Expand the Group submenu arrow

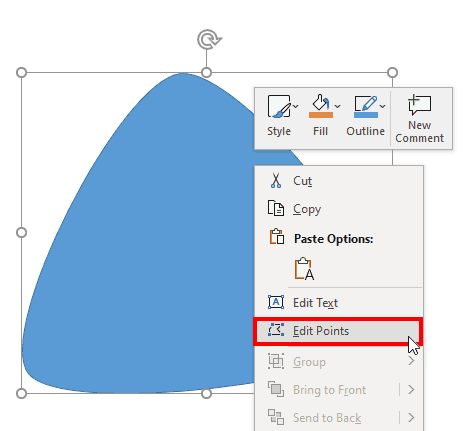pos(411,361)
